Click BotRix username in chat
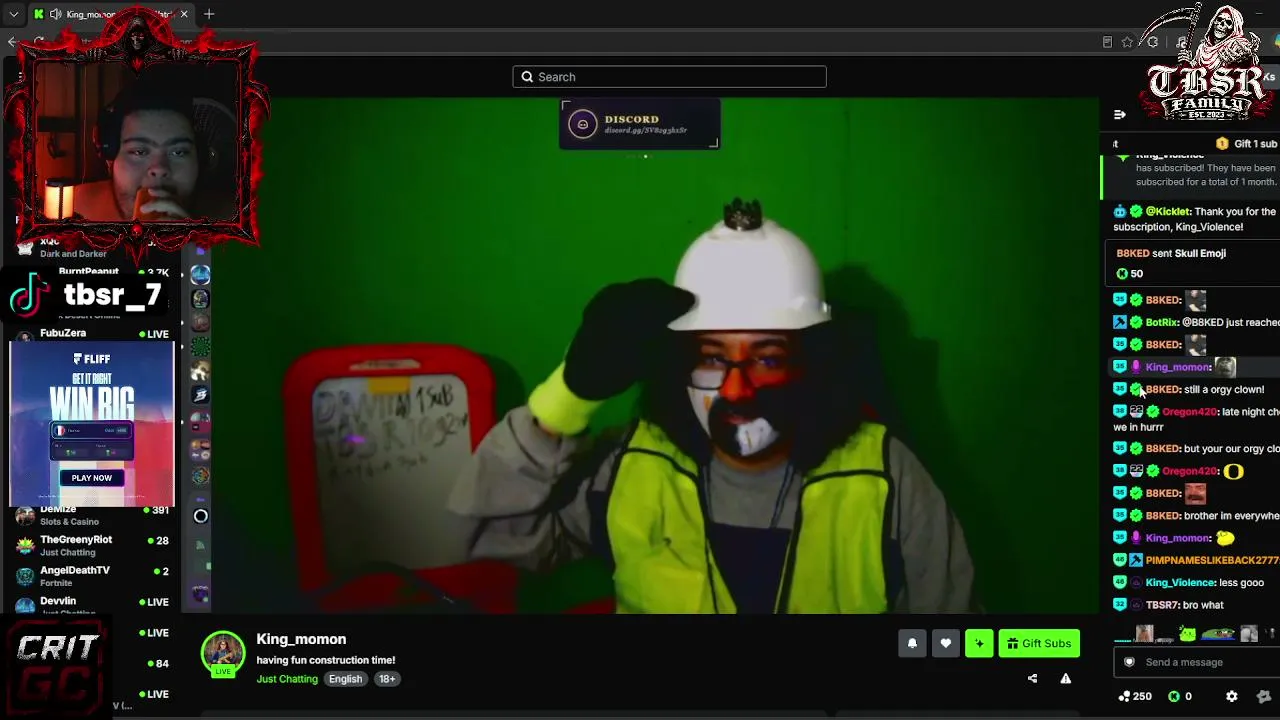This screenshot has width=1280, height=720. 1162,322
